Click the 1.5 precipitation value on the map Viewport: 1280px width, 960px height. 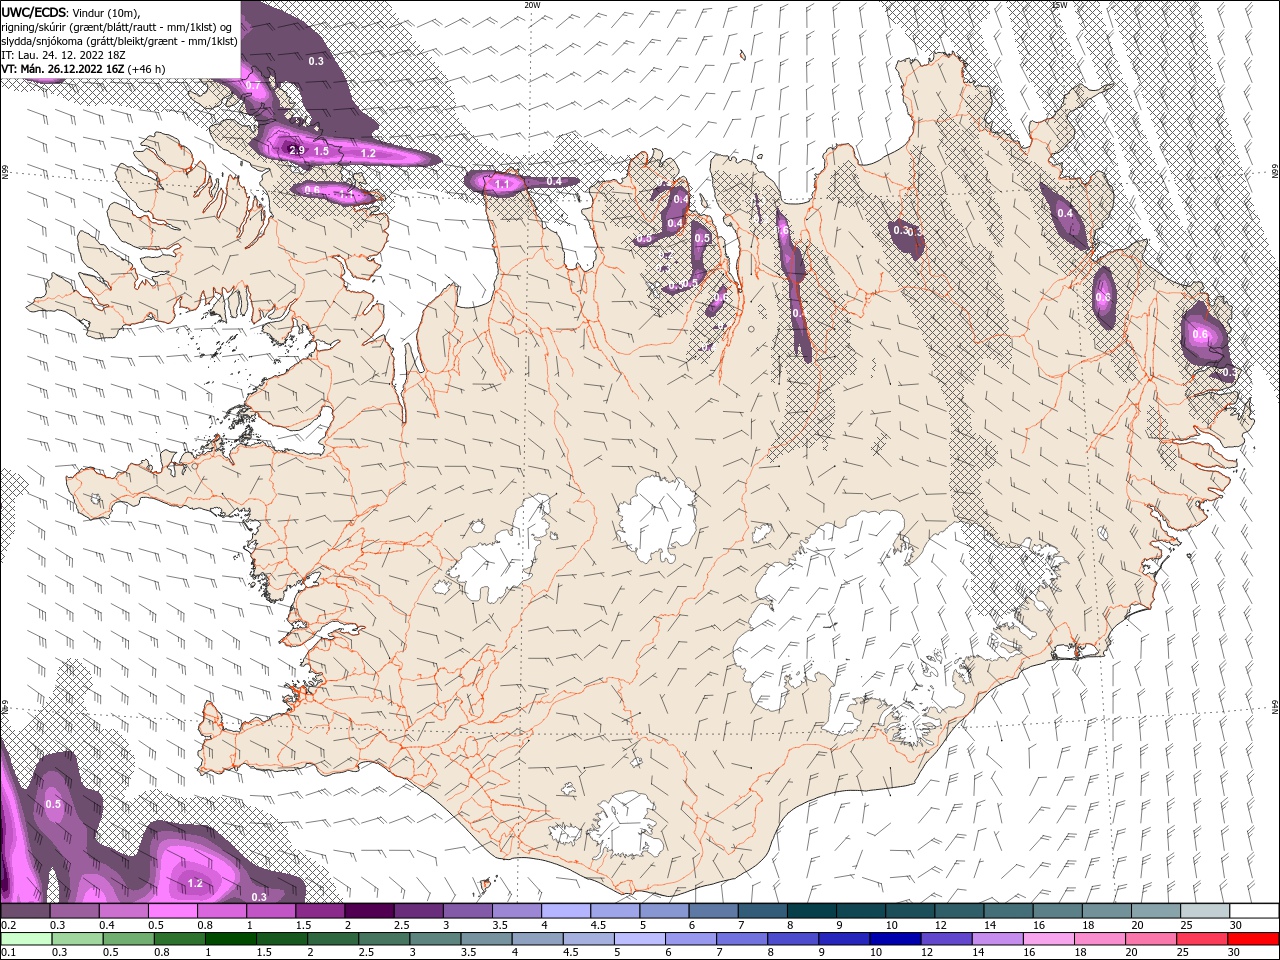(321, 151)
